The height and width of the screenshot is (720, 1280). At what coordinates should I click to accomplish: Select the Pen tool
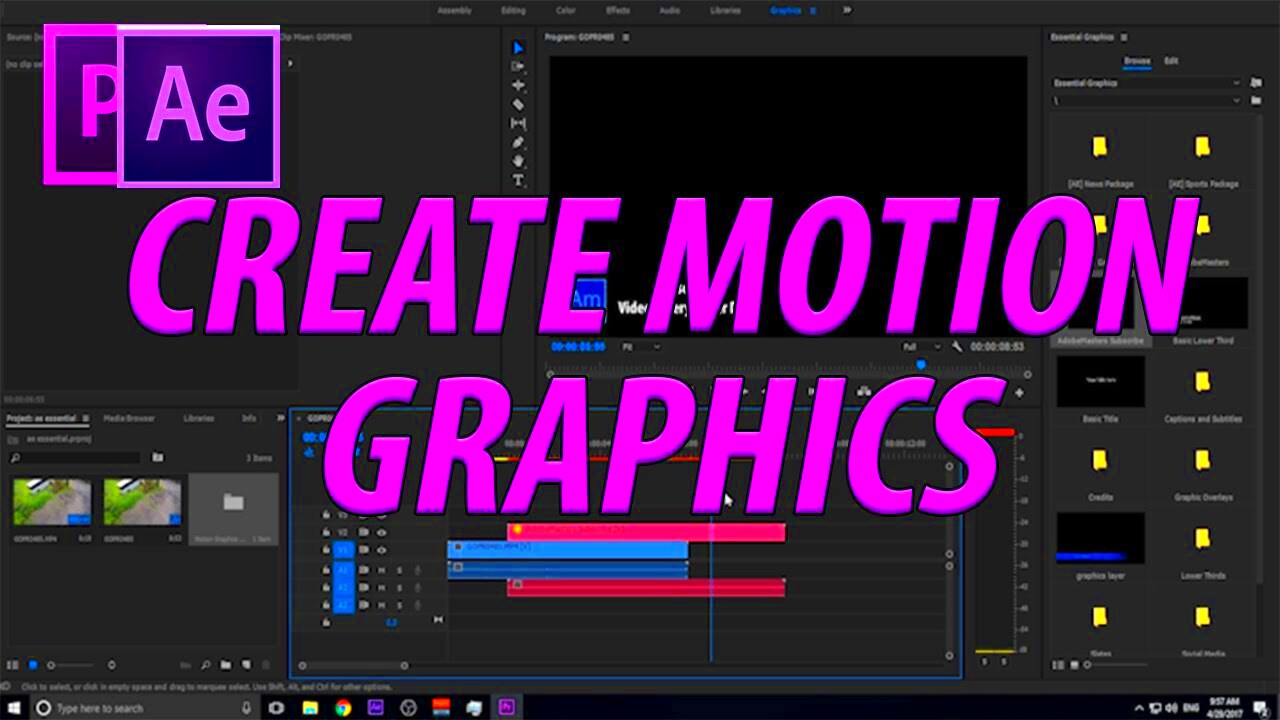tap(518, 142)
